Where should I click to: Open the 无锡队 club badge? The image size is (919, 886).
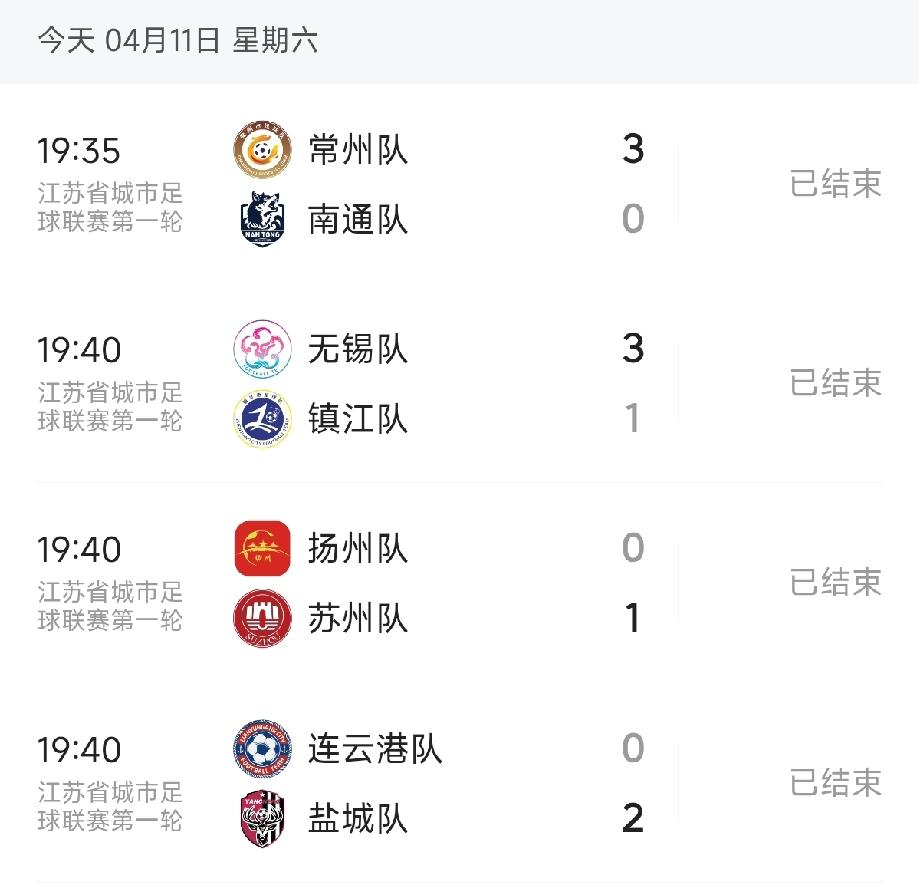pos(262,350)
